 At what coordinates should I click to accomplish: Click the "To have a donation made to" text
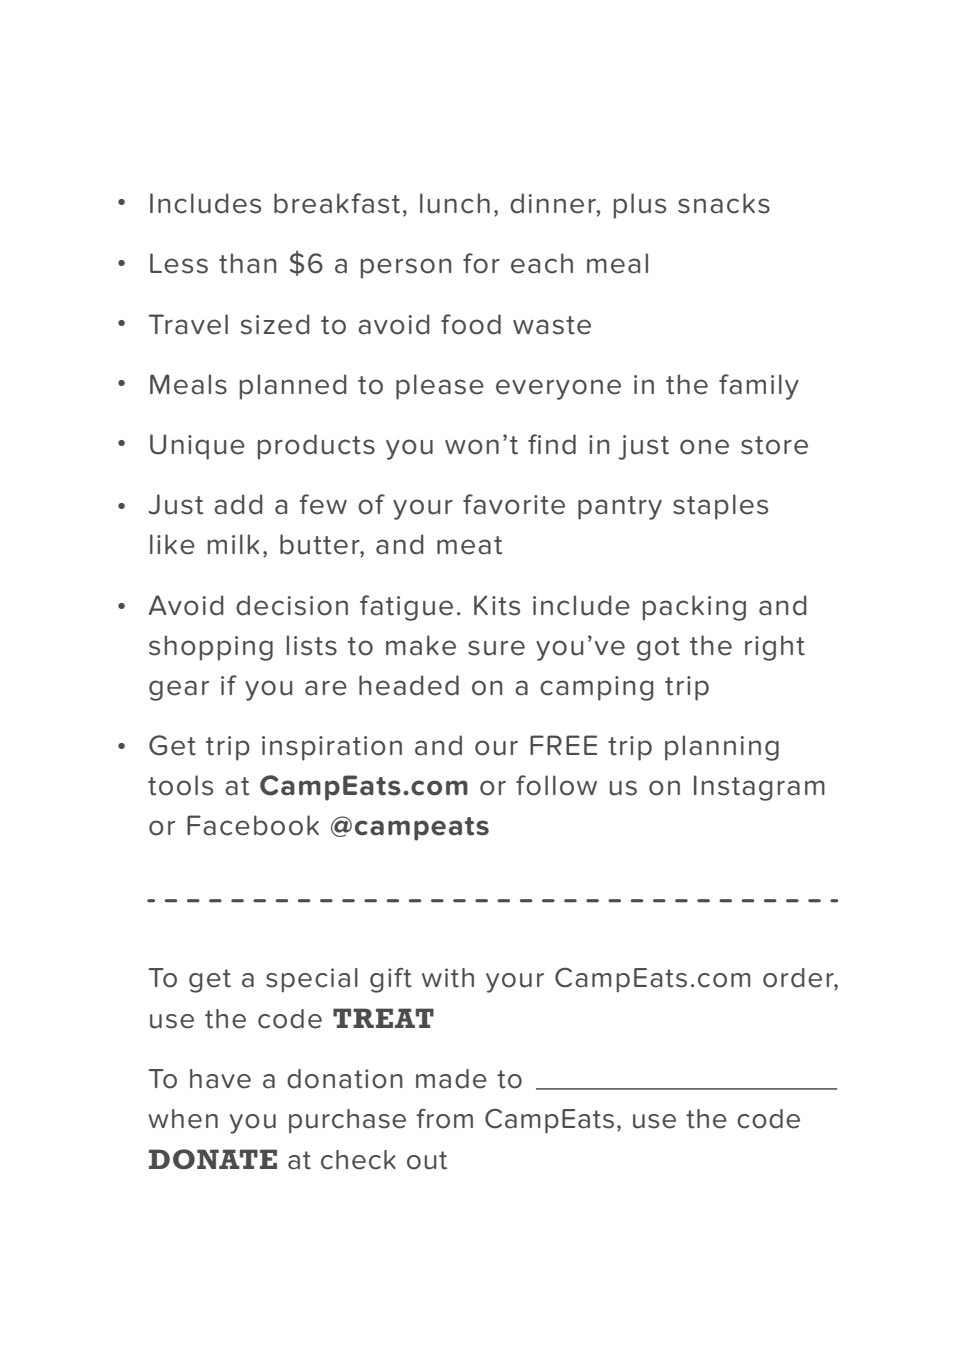(x=335, y=1079)
